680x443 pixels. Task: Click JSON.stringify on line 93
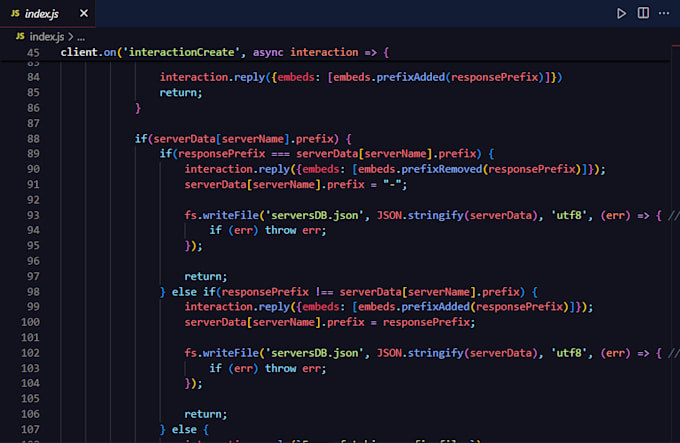point(420,215)
